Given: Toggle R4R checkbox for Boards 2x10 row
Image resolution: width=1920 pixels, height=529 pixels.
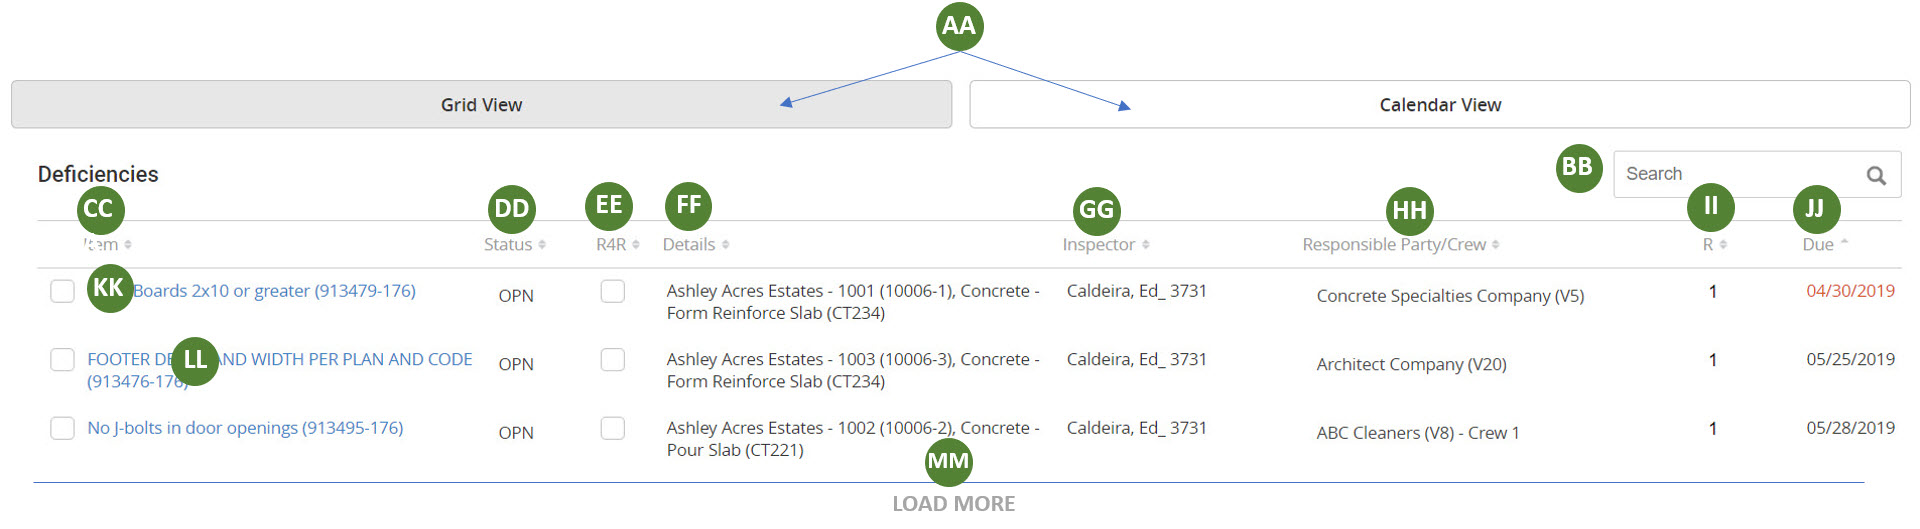Looking at the screenshot, I should [613, 291].
